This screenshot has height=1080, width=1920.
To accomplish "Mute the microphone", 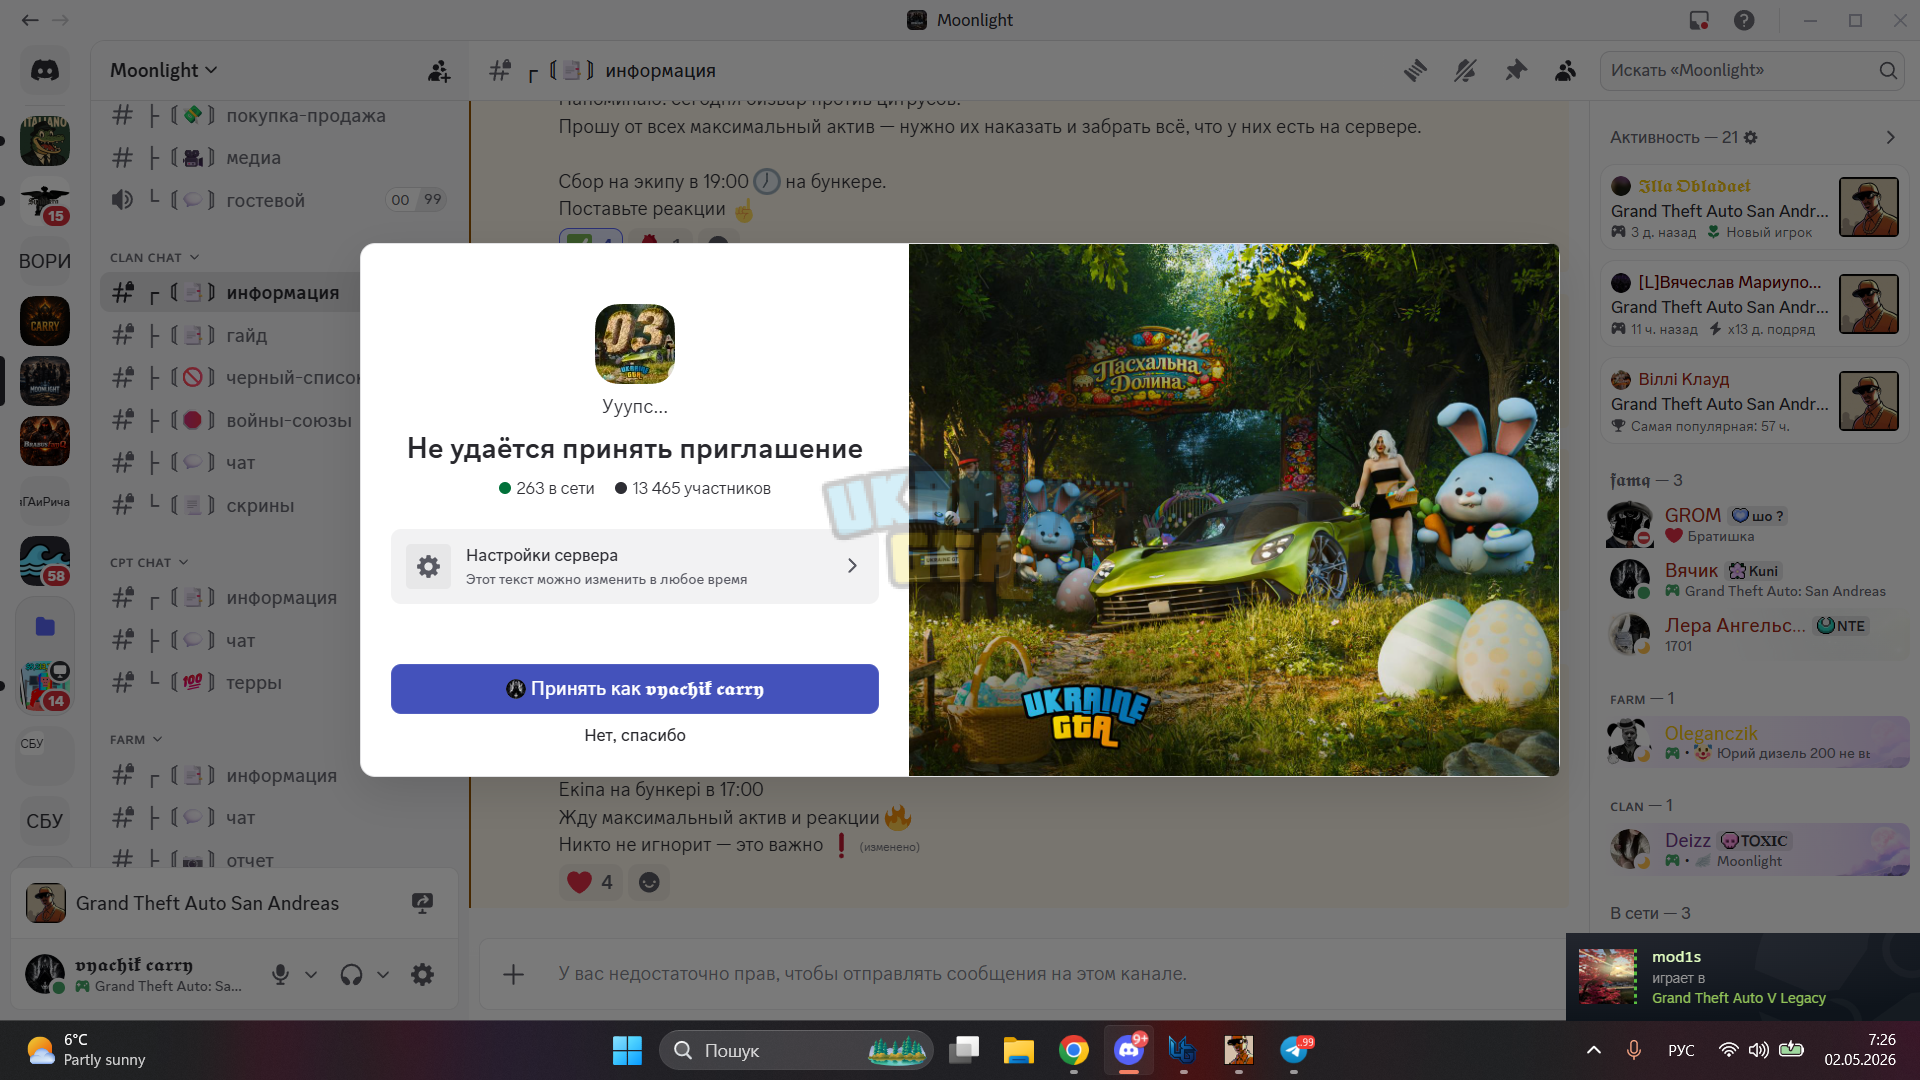I will (x=280, y=974).
